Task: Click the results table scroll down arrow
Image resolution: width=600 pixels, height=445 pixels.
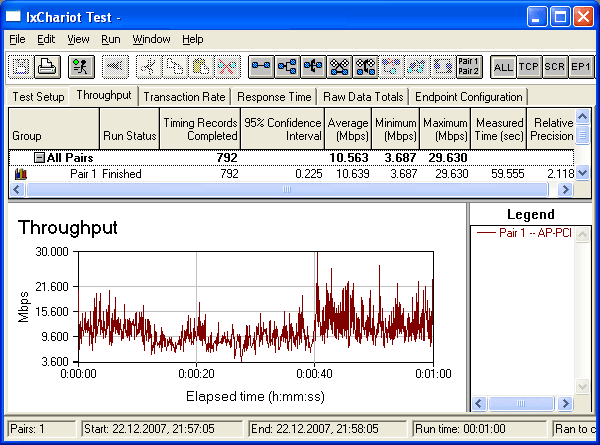Action: [582, 173]
